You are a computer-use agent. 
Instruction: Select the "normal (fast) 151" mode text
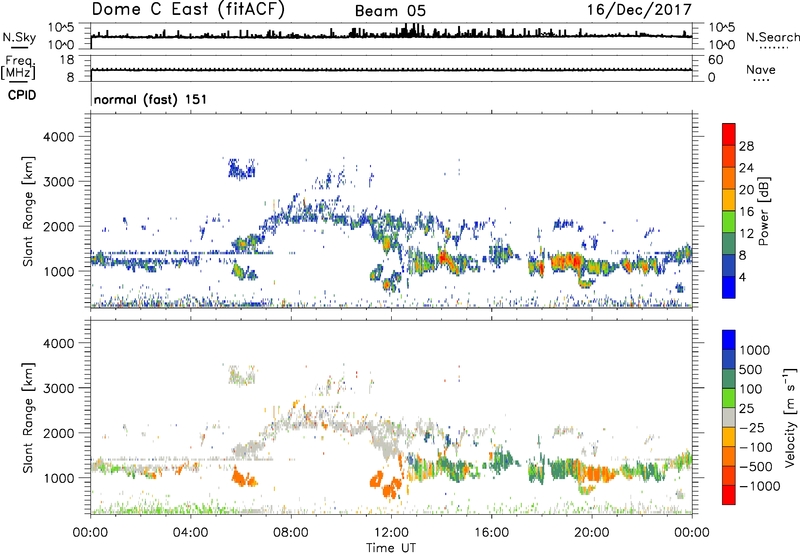(151, 99)
